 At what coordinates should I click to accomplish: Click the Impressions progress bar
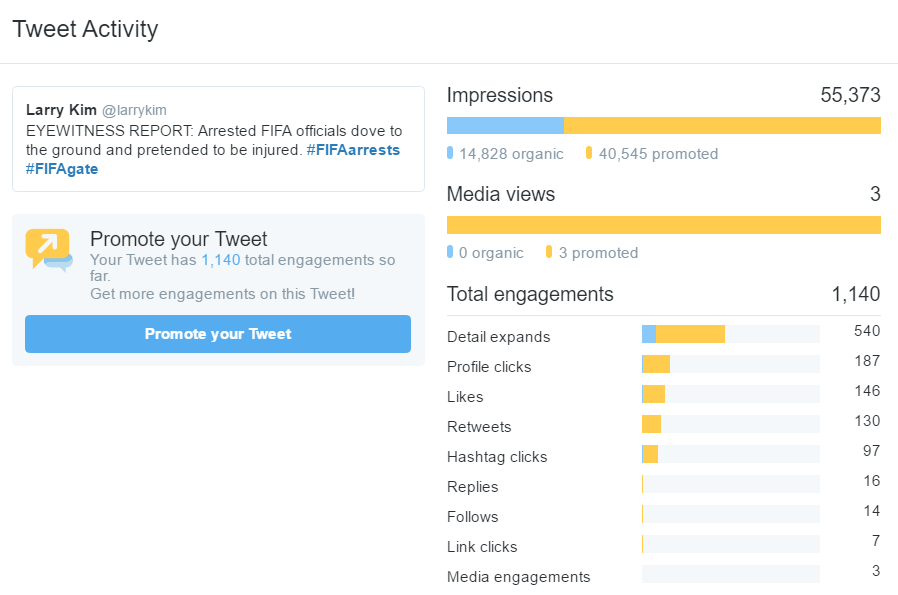click(x=664, y=124)
